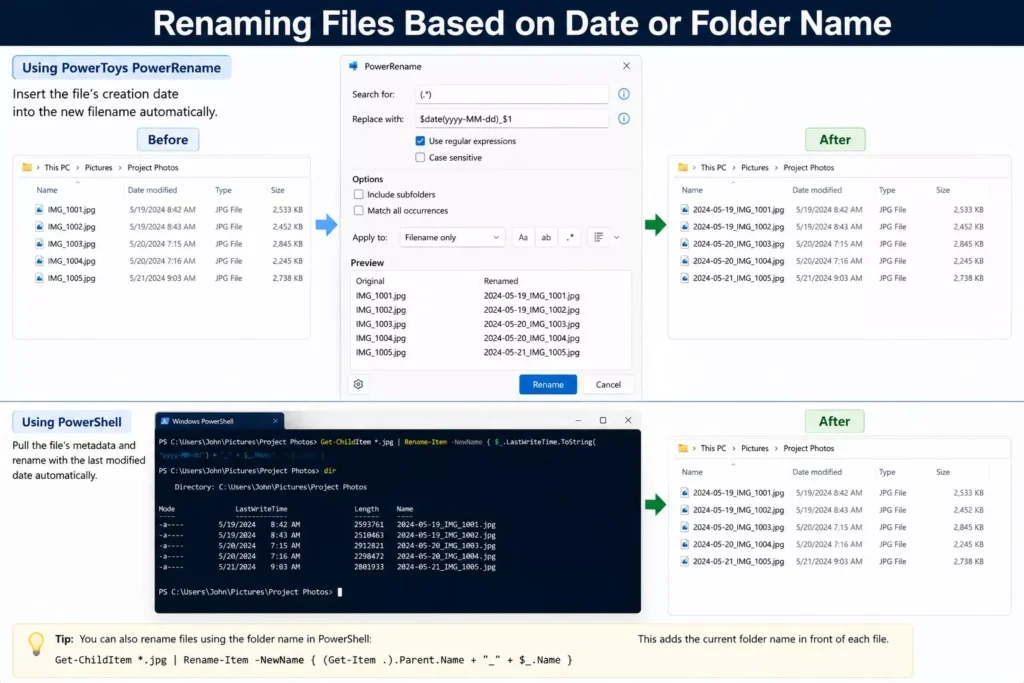
Task: Enable the Case sensitive checkbox
Action: pos(420,157)
